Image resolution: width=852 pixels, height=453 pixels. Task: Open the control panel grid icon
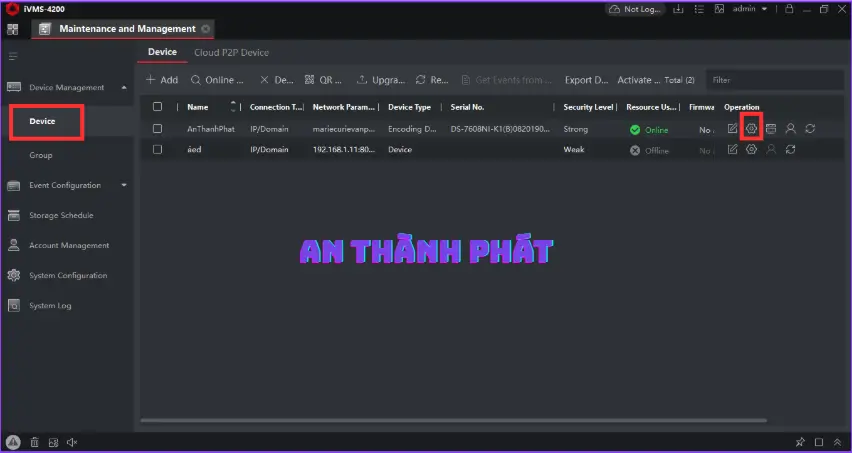tap(13, 29)
